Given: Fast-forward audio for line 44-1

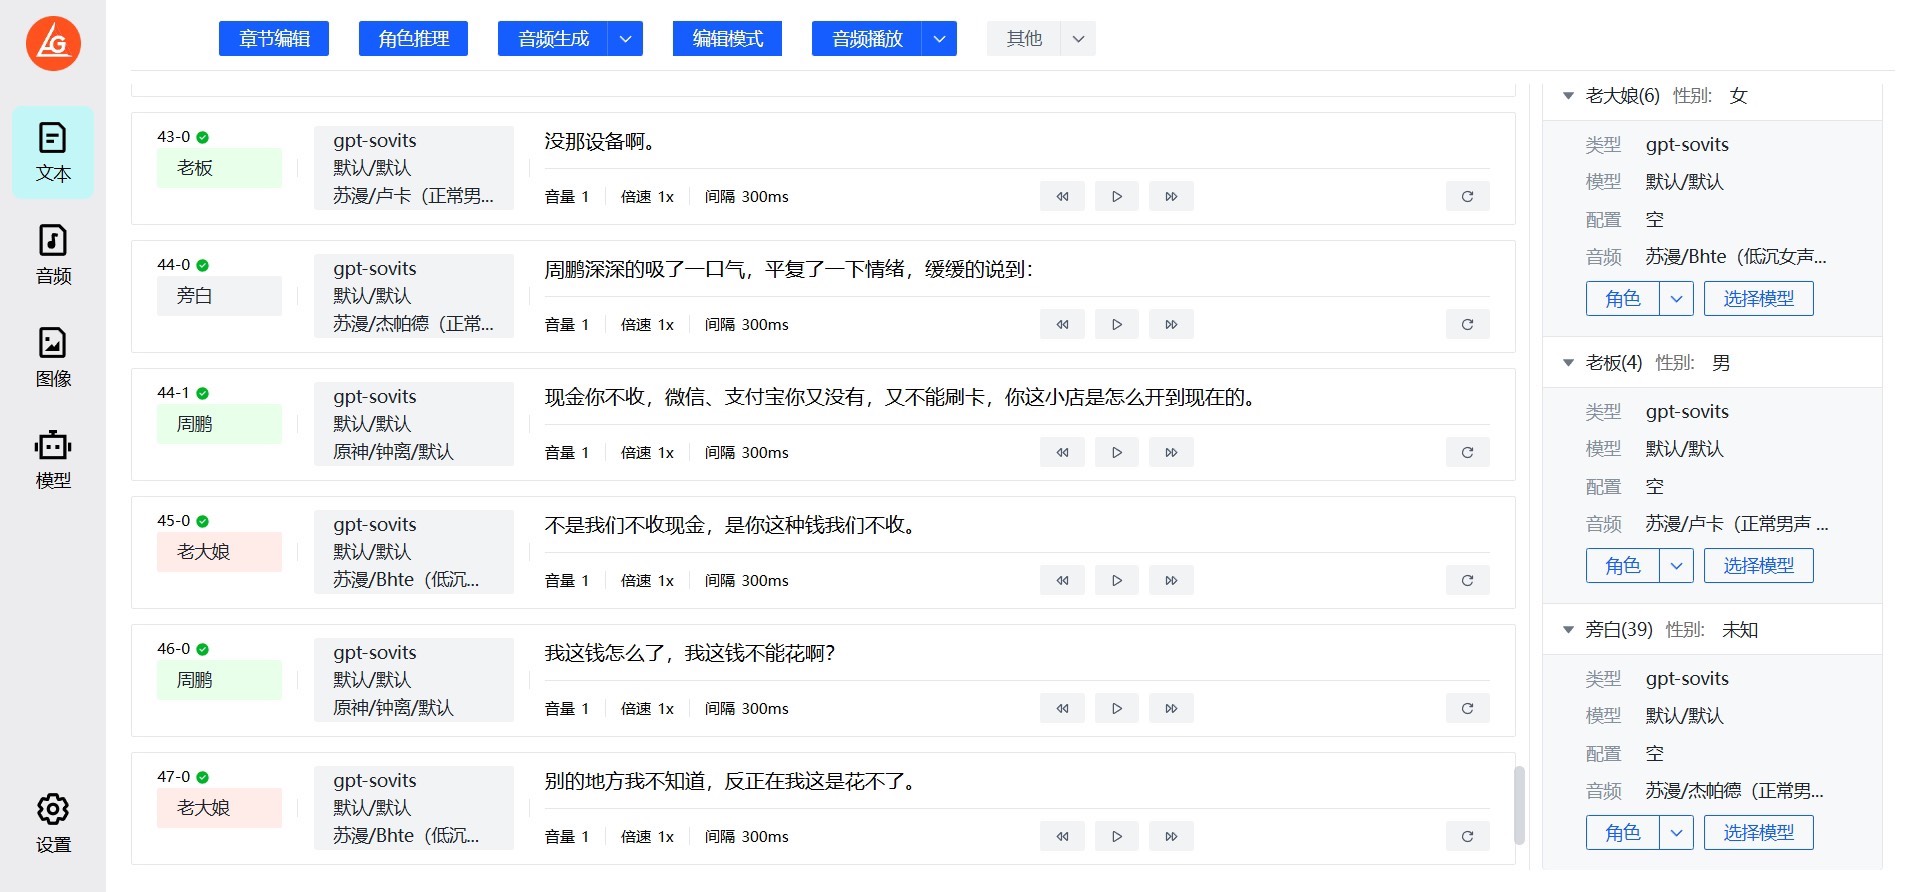Looking at the screenshot, I should [1171, 453].
